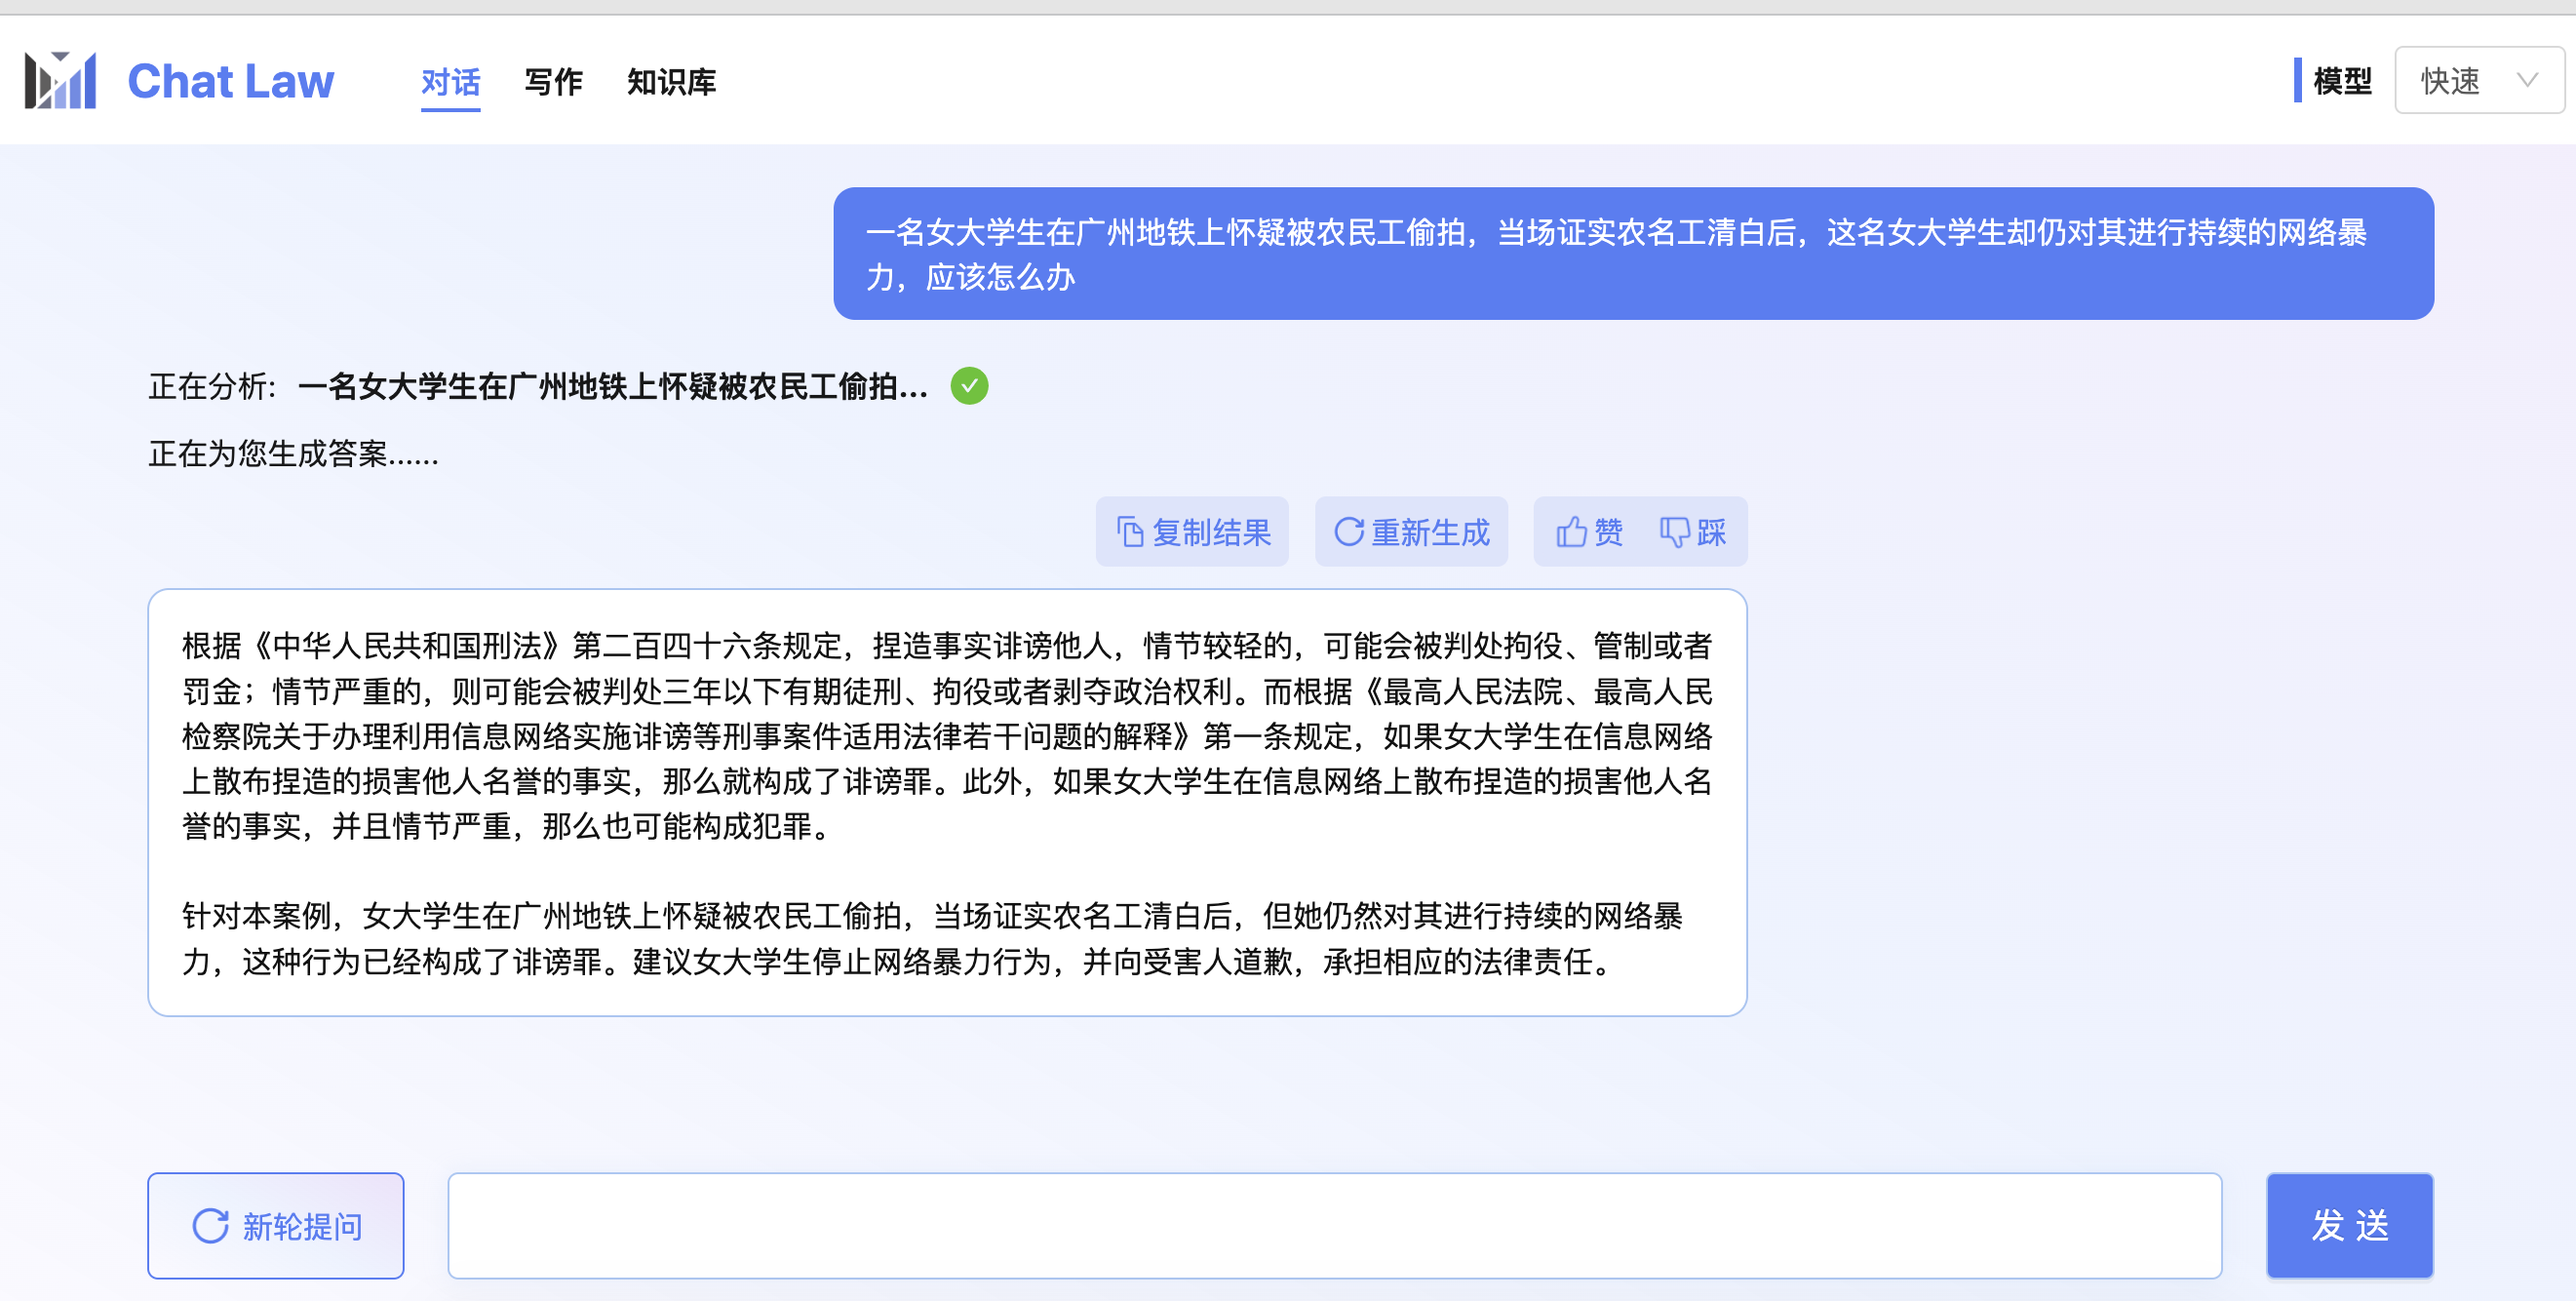The height and width of the screenshot is (1301, 2576).
Task: Switch to the 对话 tab
Action: click(450, 82)
